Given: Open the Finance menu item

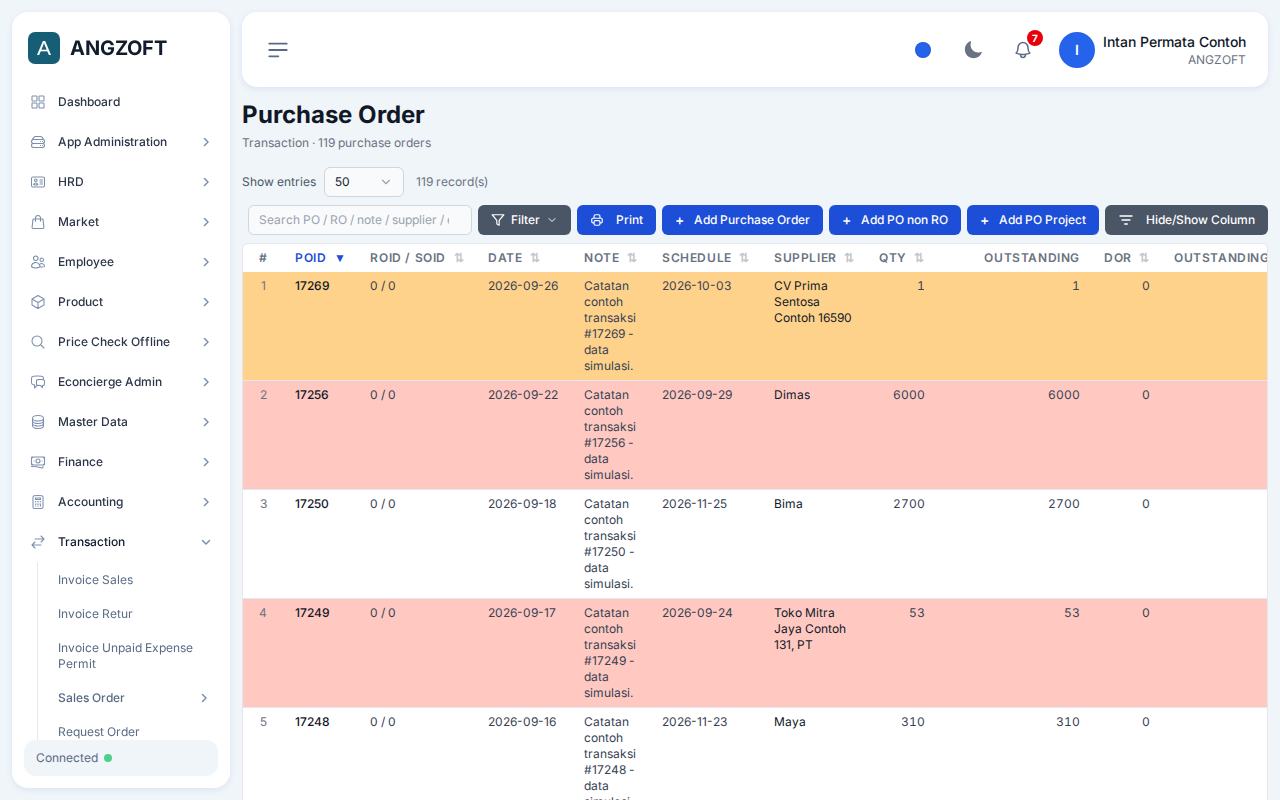Looking at the screenshot, I should pyautogui.click(x=121, y=462).
